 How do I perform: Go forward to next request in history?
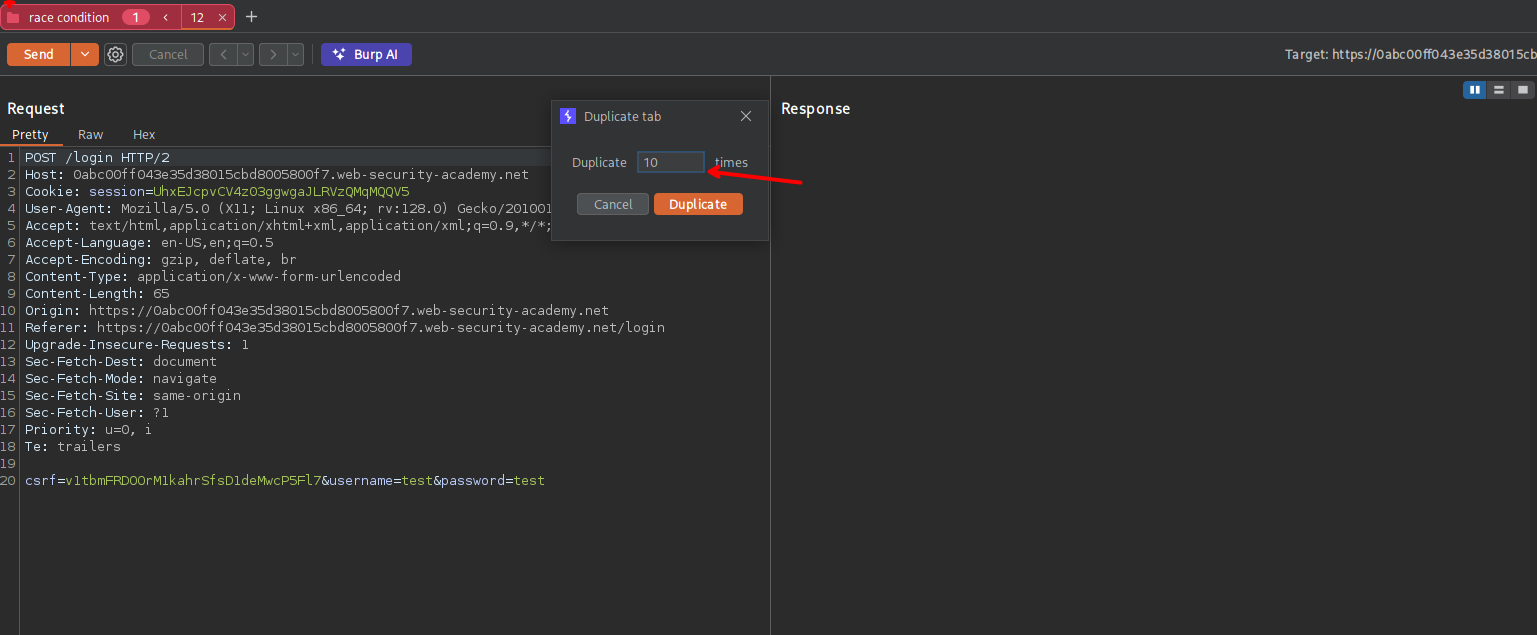click(273, 55)
